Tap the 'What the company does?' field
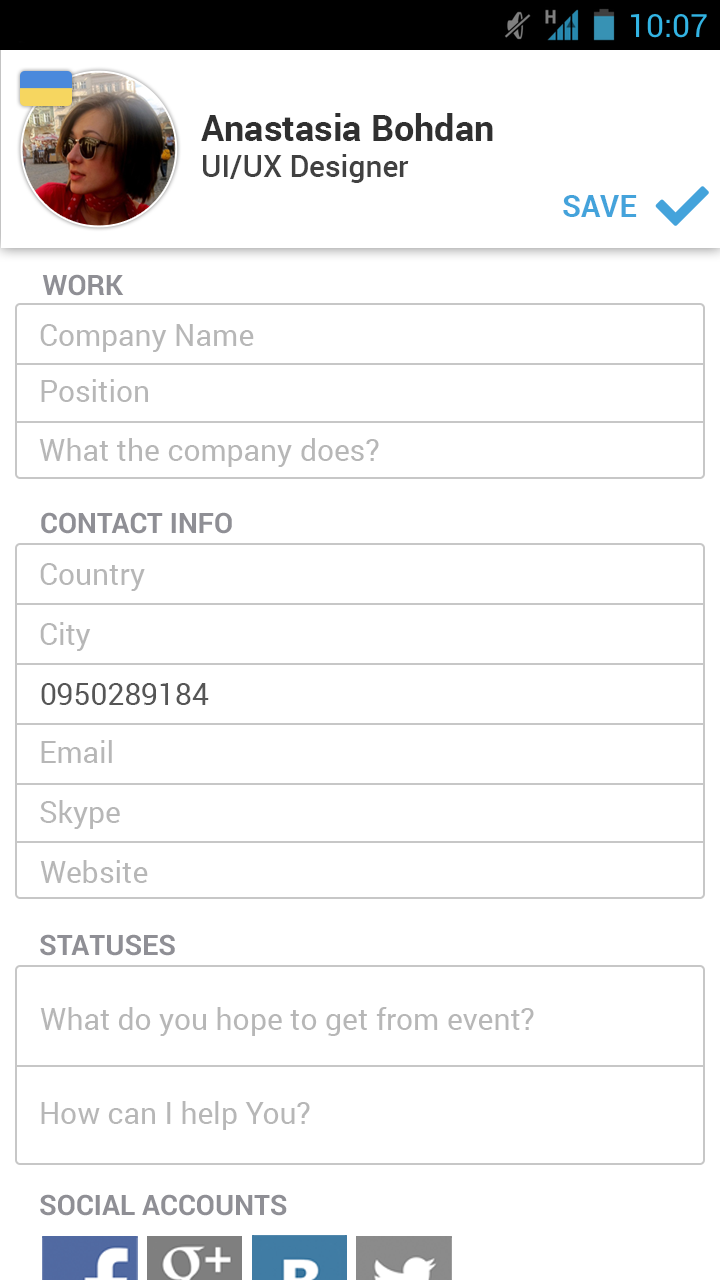Image resolution: width=720 pixels, height=1280 pixels. pos(360,450)
